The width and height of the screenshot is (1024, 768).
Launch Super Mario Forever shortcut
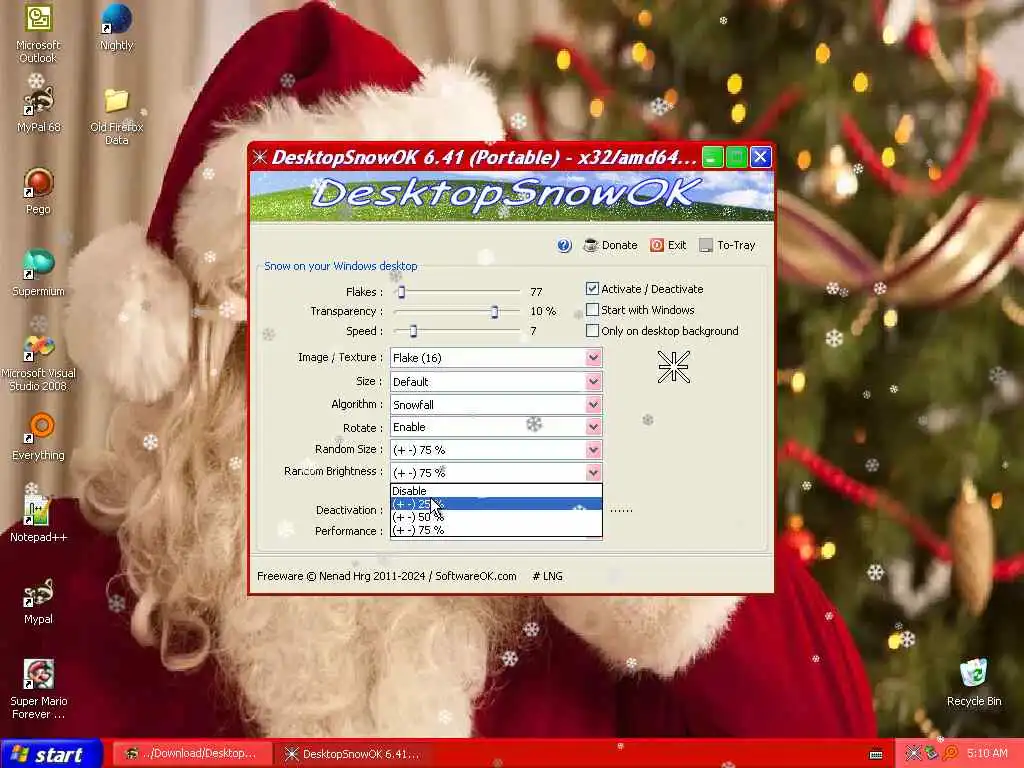click(39, 689)
